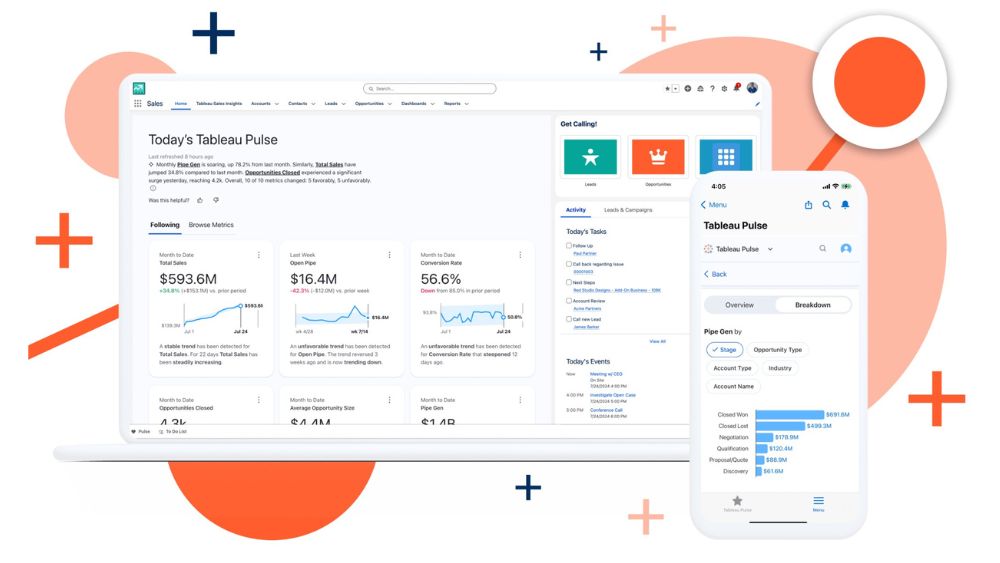Open the Menu icon in the phone bottom bar
Screen dimensions: 1000x563
point(818,502)
